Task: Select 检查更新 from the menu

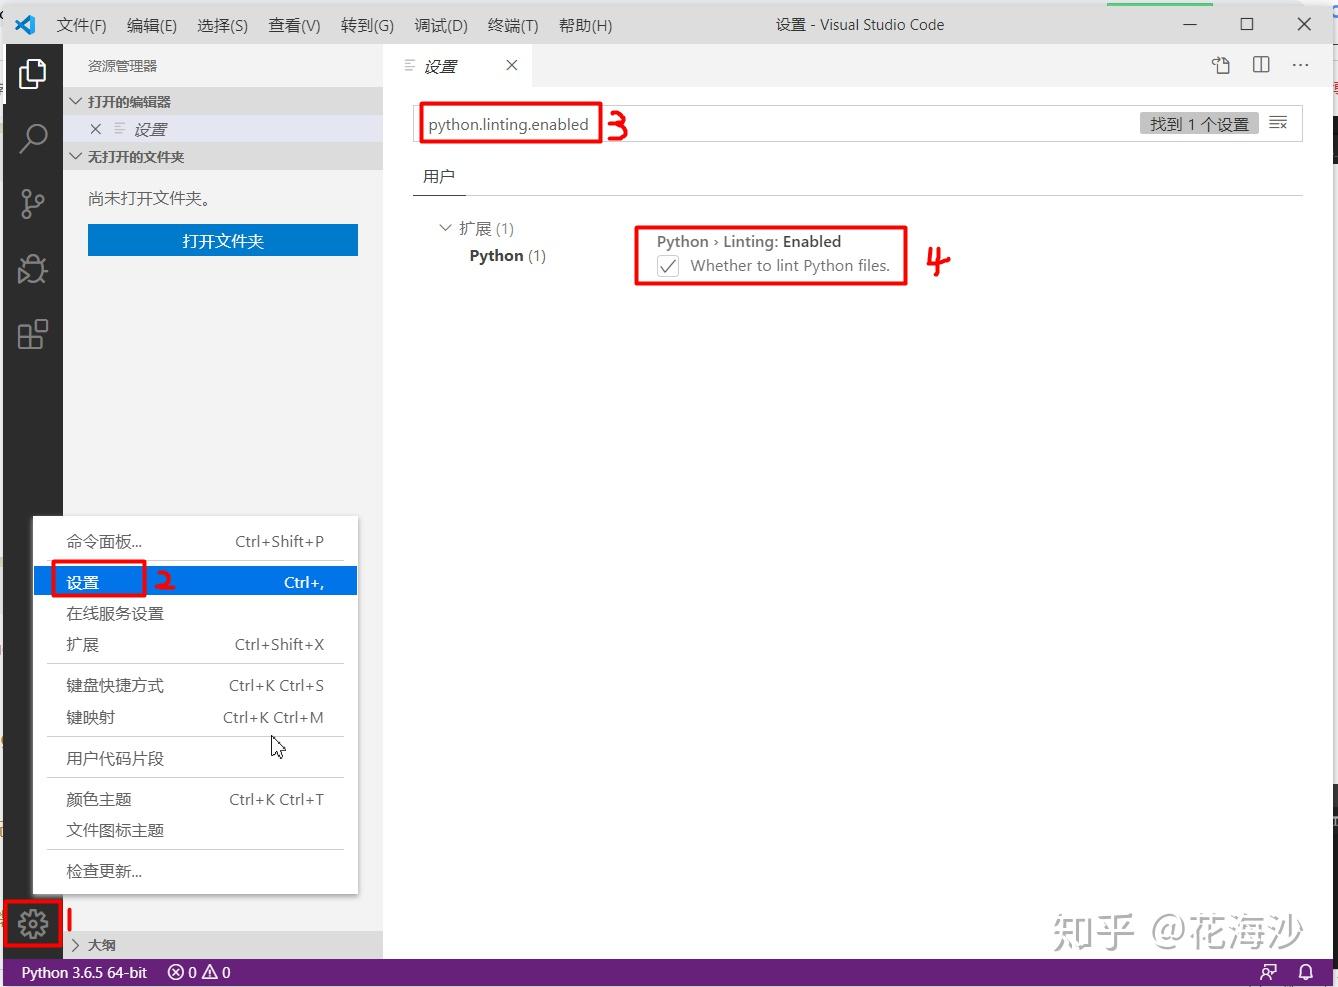Action: (102, 870)
